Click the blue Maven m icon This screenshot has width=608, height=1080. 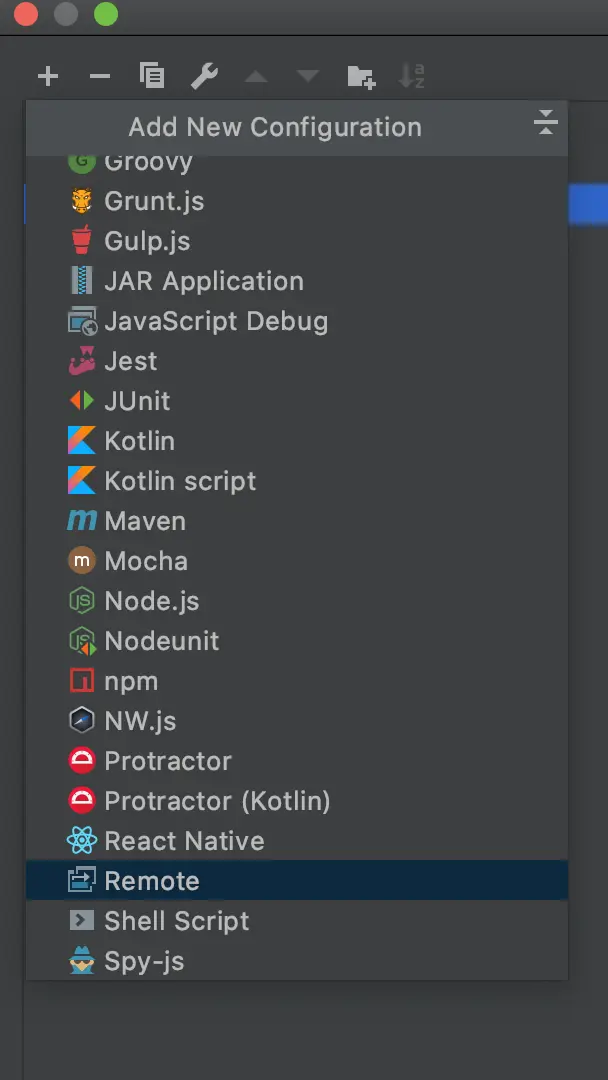[x=82, y=521]
